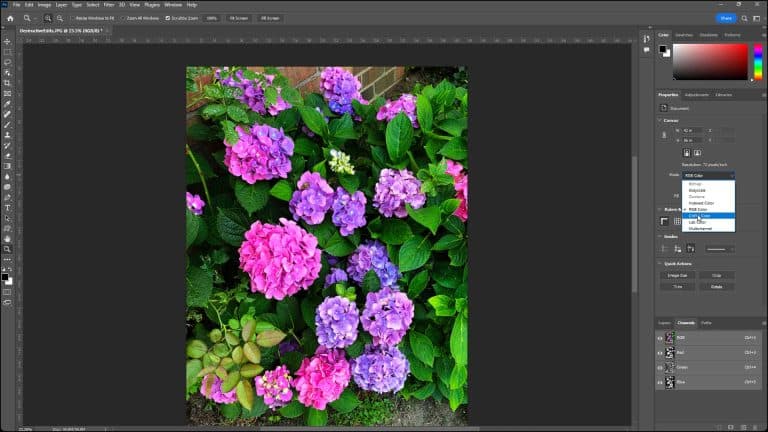Hide the Red channel eye icon
This screenshot has width=768, height=432.
660,353
